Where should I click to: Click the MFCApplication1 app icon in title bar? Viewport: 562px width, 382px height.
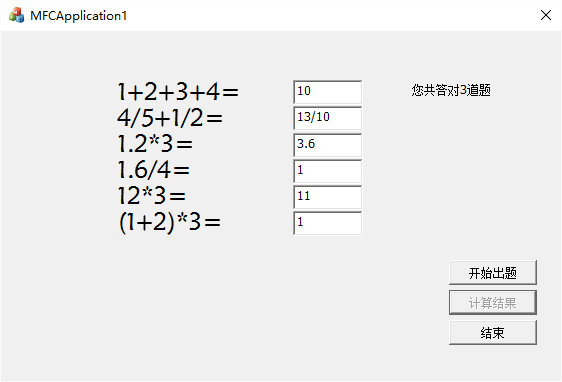16,15
